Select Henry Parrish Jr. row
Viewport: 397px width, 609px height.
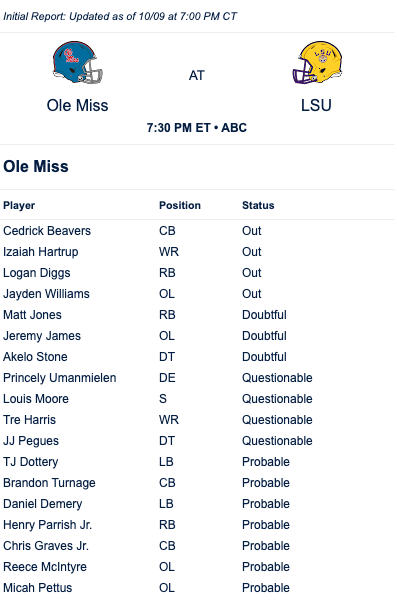(197, 525)
